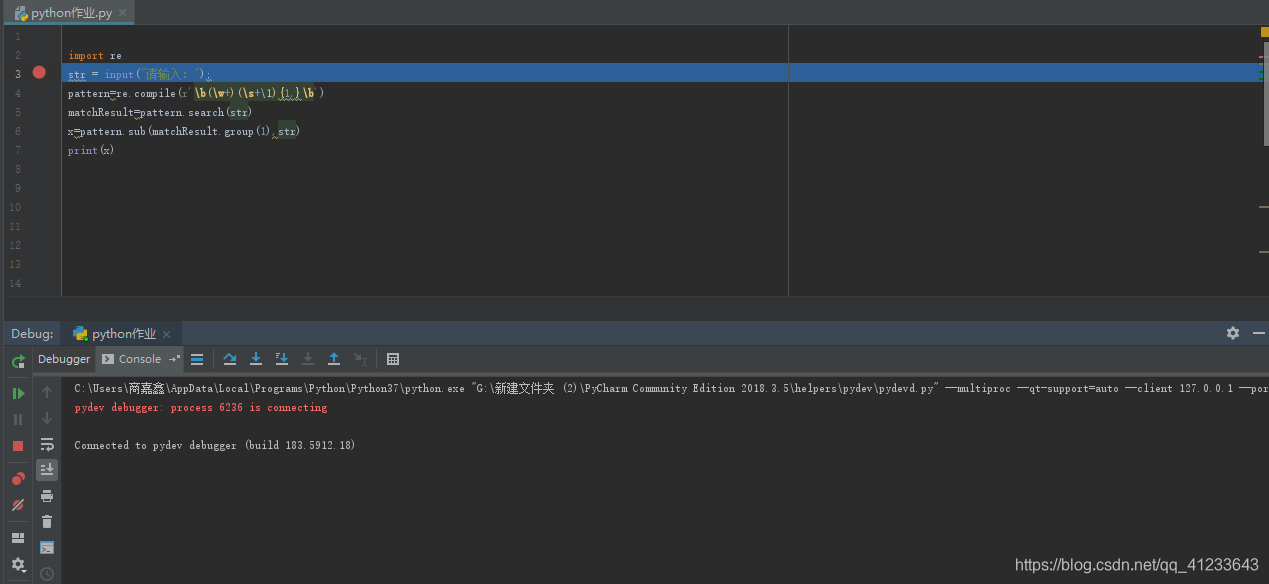Open the Evaluate Expression calculator icon
1269x584 pixels.
pos(393,359)
